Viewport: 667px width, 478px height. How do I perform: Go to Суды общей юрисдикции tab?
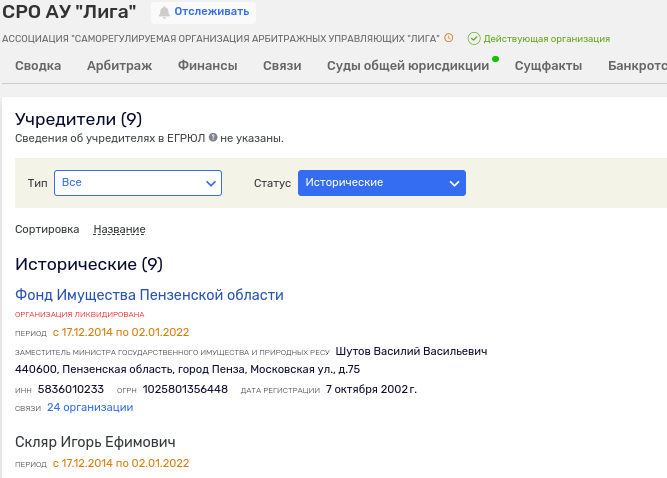coord(408,65)
